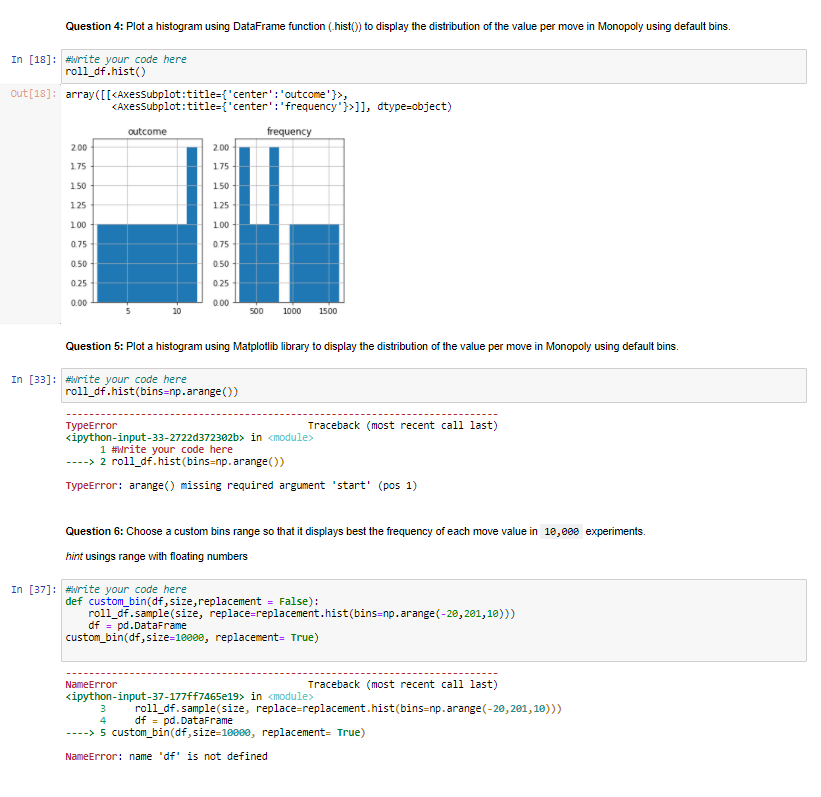The image size is (821, 797).
Task: Click 'df = pd.DataFrame' line in cell 37 input
Action: (137, 626)
